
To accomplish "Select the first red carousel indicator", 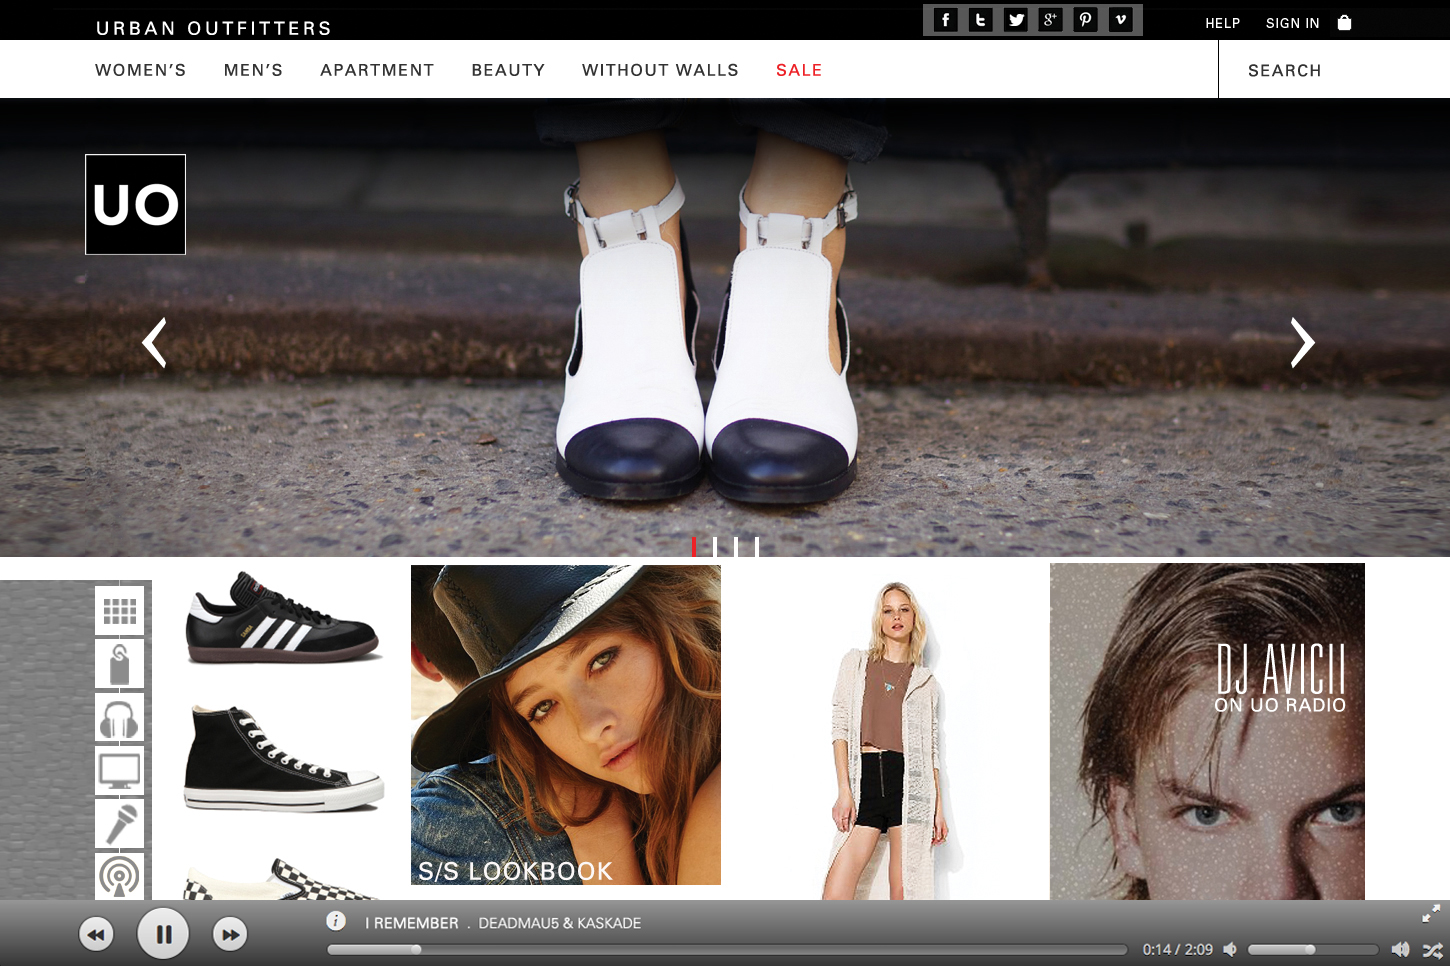I will (x=694, y=546).
